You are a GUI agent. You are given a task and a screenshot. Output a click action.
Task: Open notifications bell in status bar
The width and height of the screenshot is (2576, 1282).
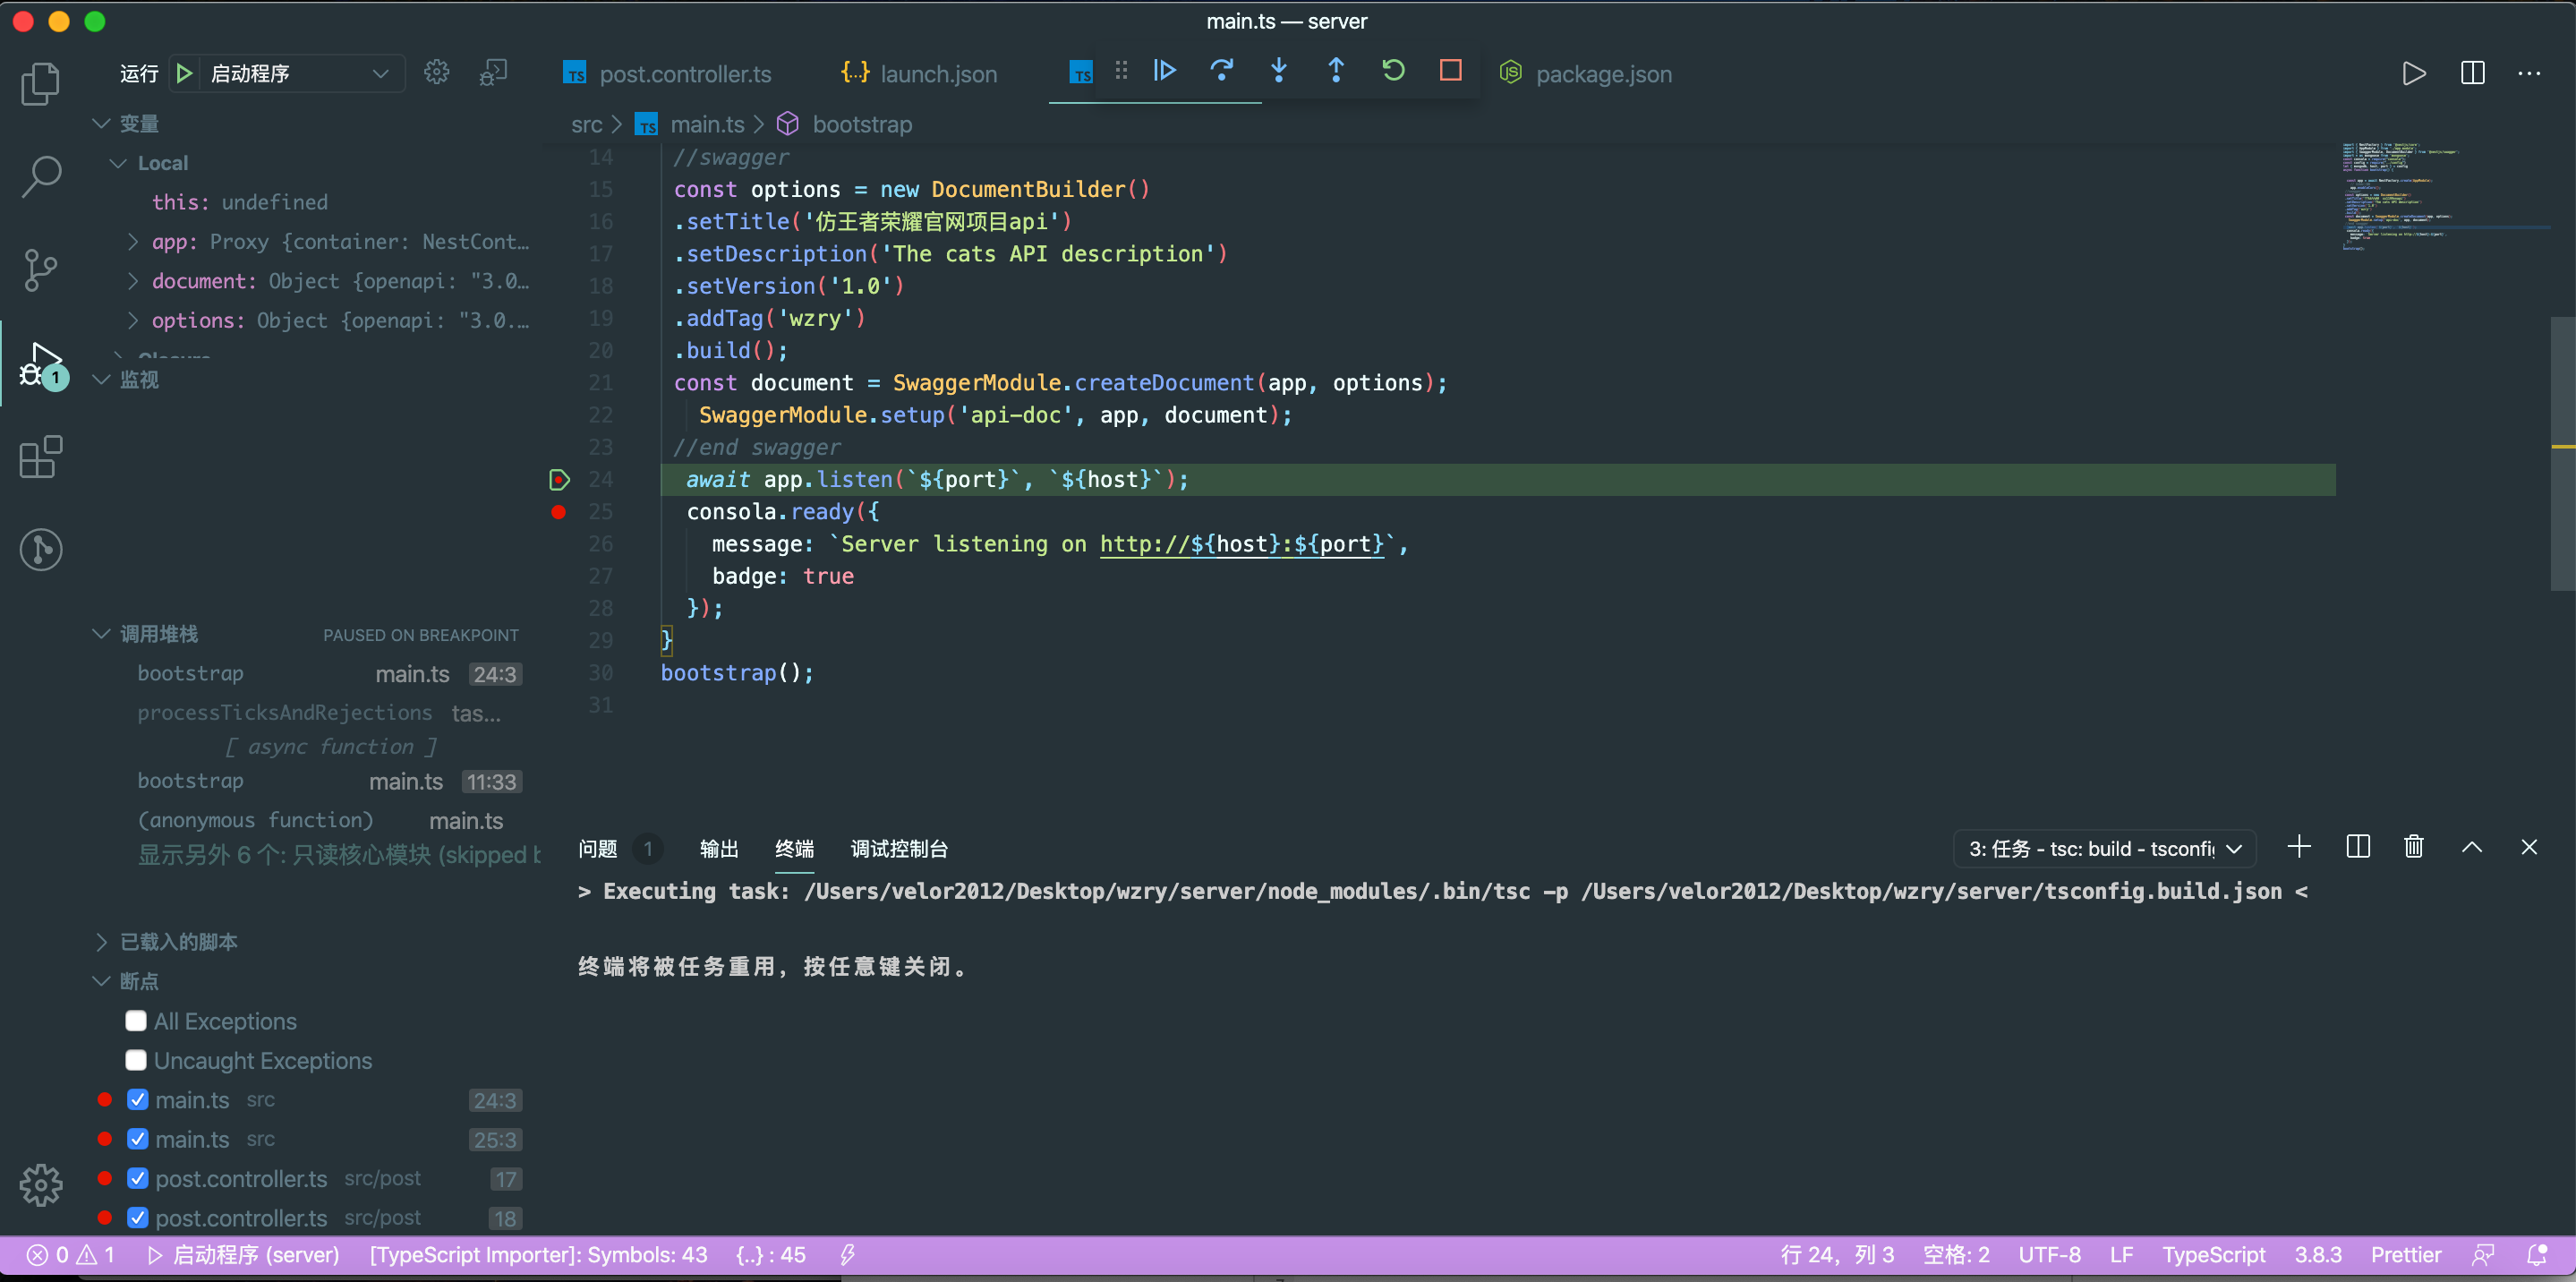coord(2537,1255)
